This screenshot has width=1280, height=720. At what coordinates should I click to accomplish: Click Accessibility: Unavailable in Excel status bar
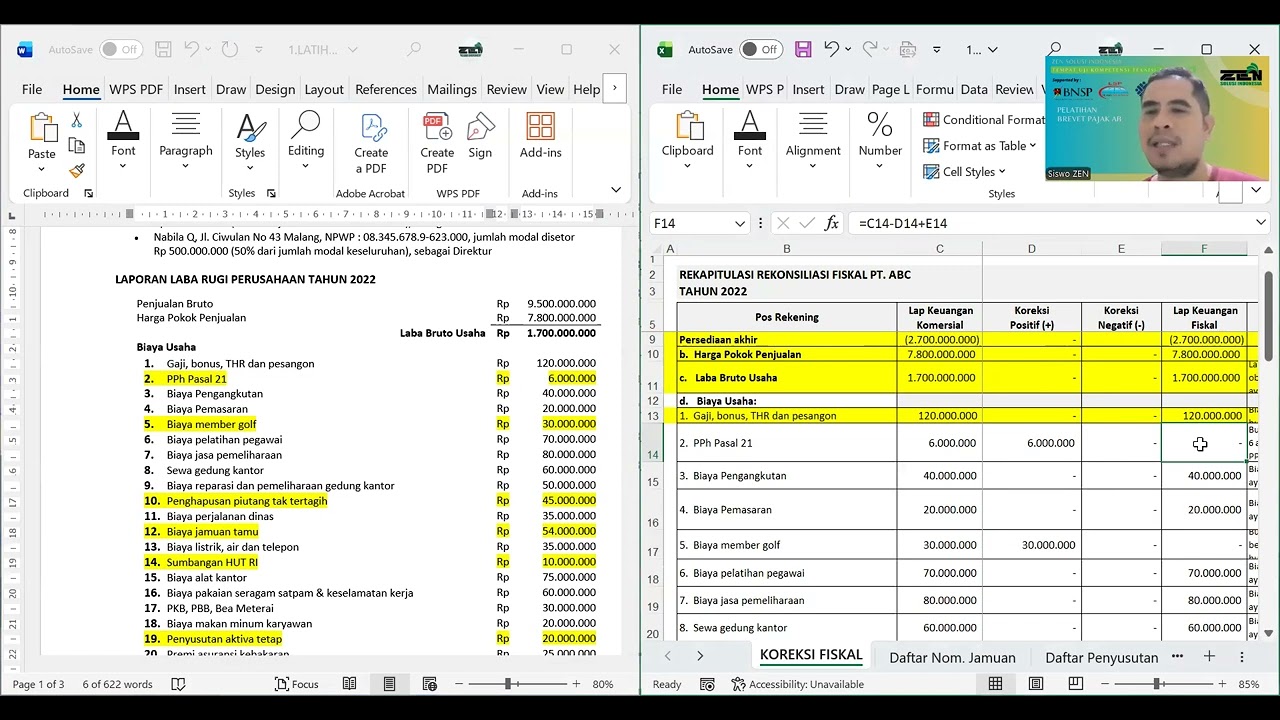point(798,684)
